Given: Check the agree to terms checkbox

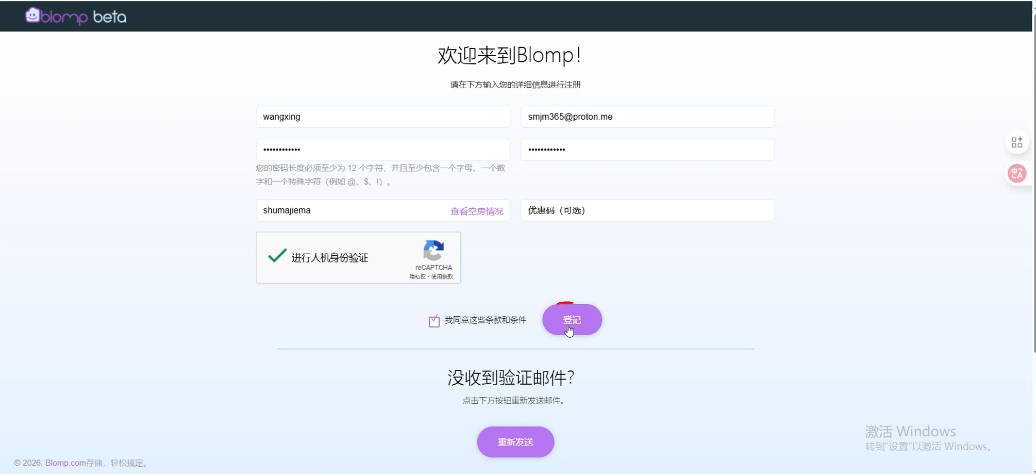Looking at the screenshot, I should coord(434,321).
